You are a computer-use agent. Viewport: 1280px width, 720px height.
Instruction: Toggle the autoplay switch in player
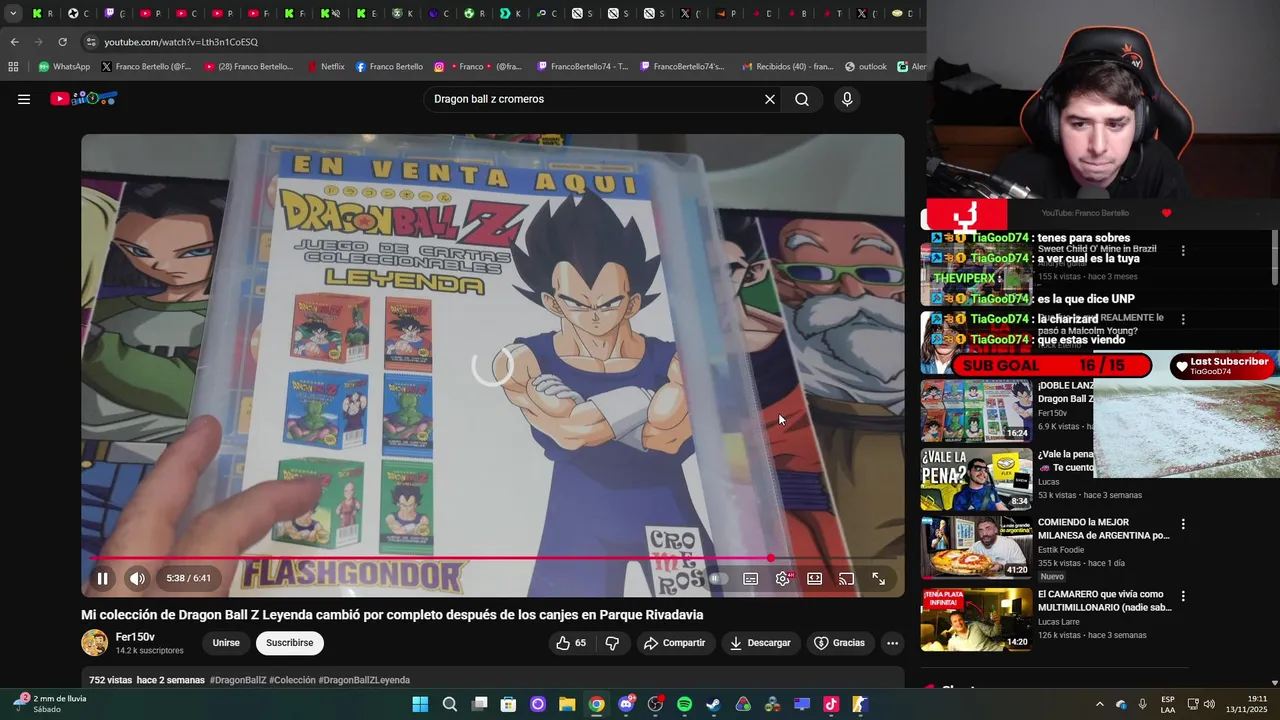[x=719, y=578]
